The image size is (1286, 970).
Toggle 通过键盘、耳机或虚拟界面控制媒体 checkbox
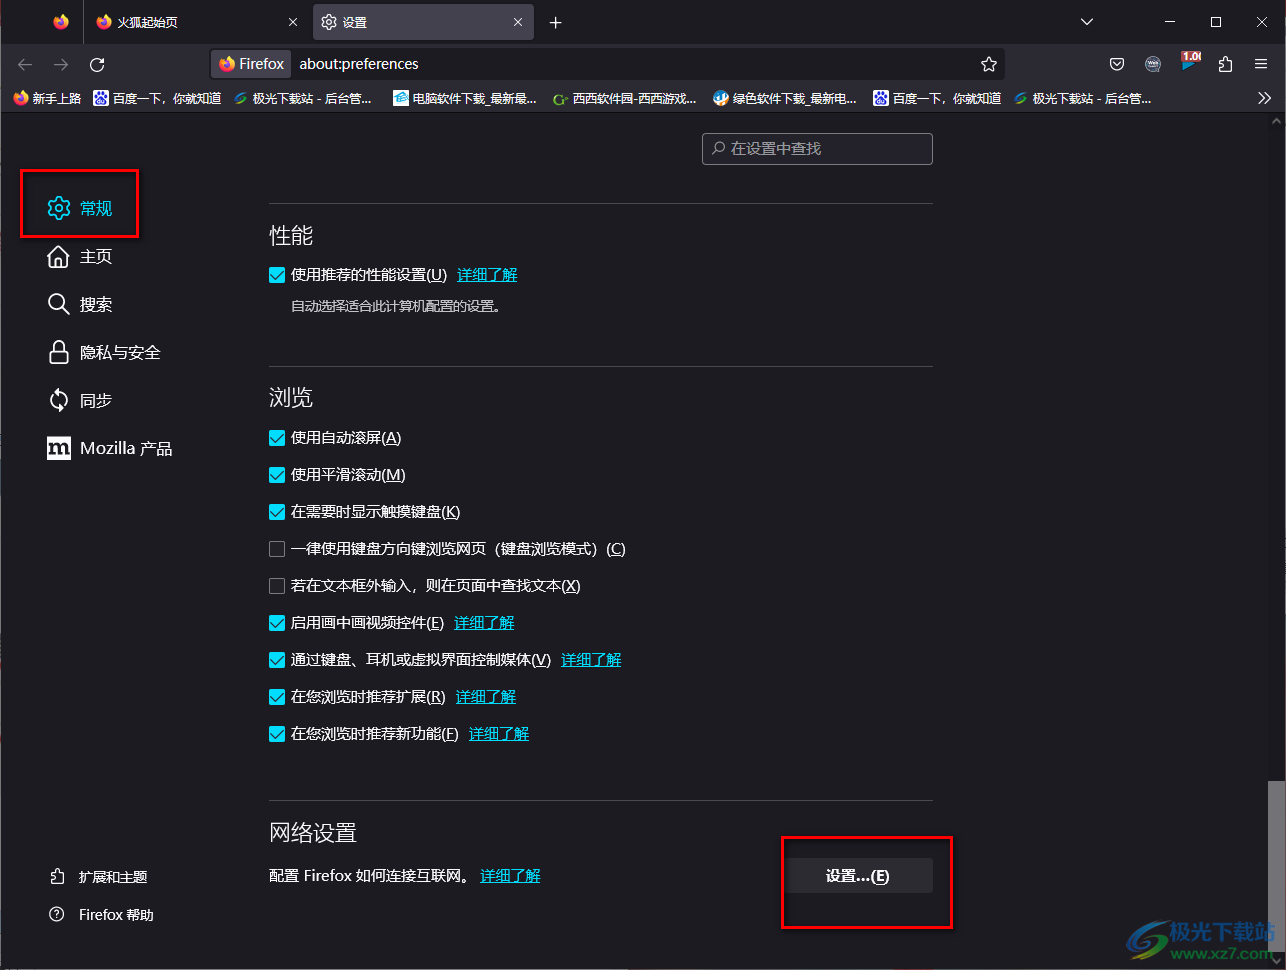[x=277, y=660]
